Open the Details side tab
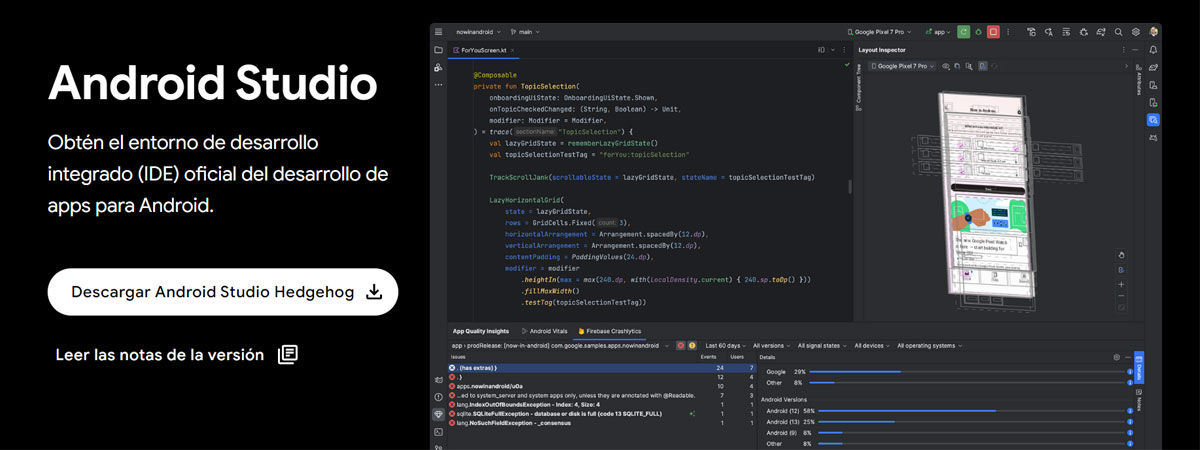 tap(1139, 367)
